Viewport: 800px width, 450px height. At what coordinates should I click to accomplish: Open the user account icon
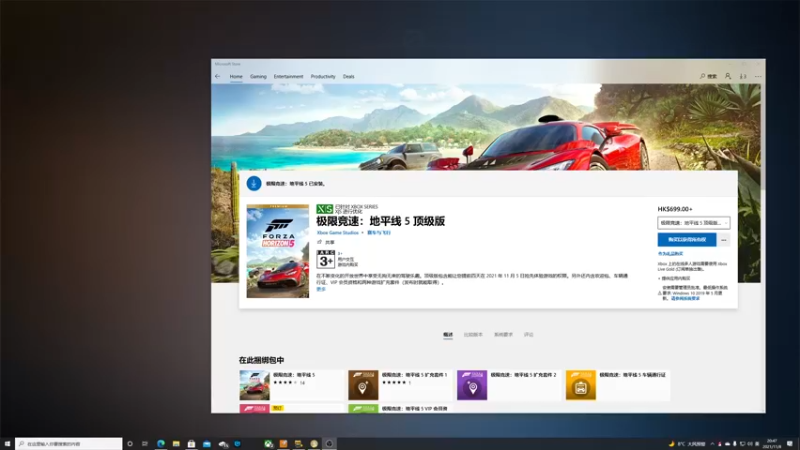pos(728,76)
